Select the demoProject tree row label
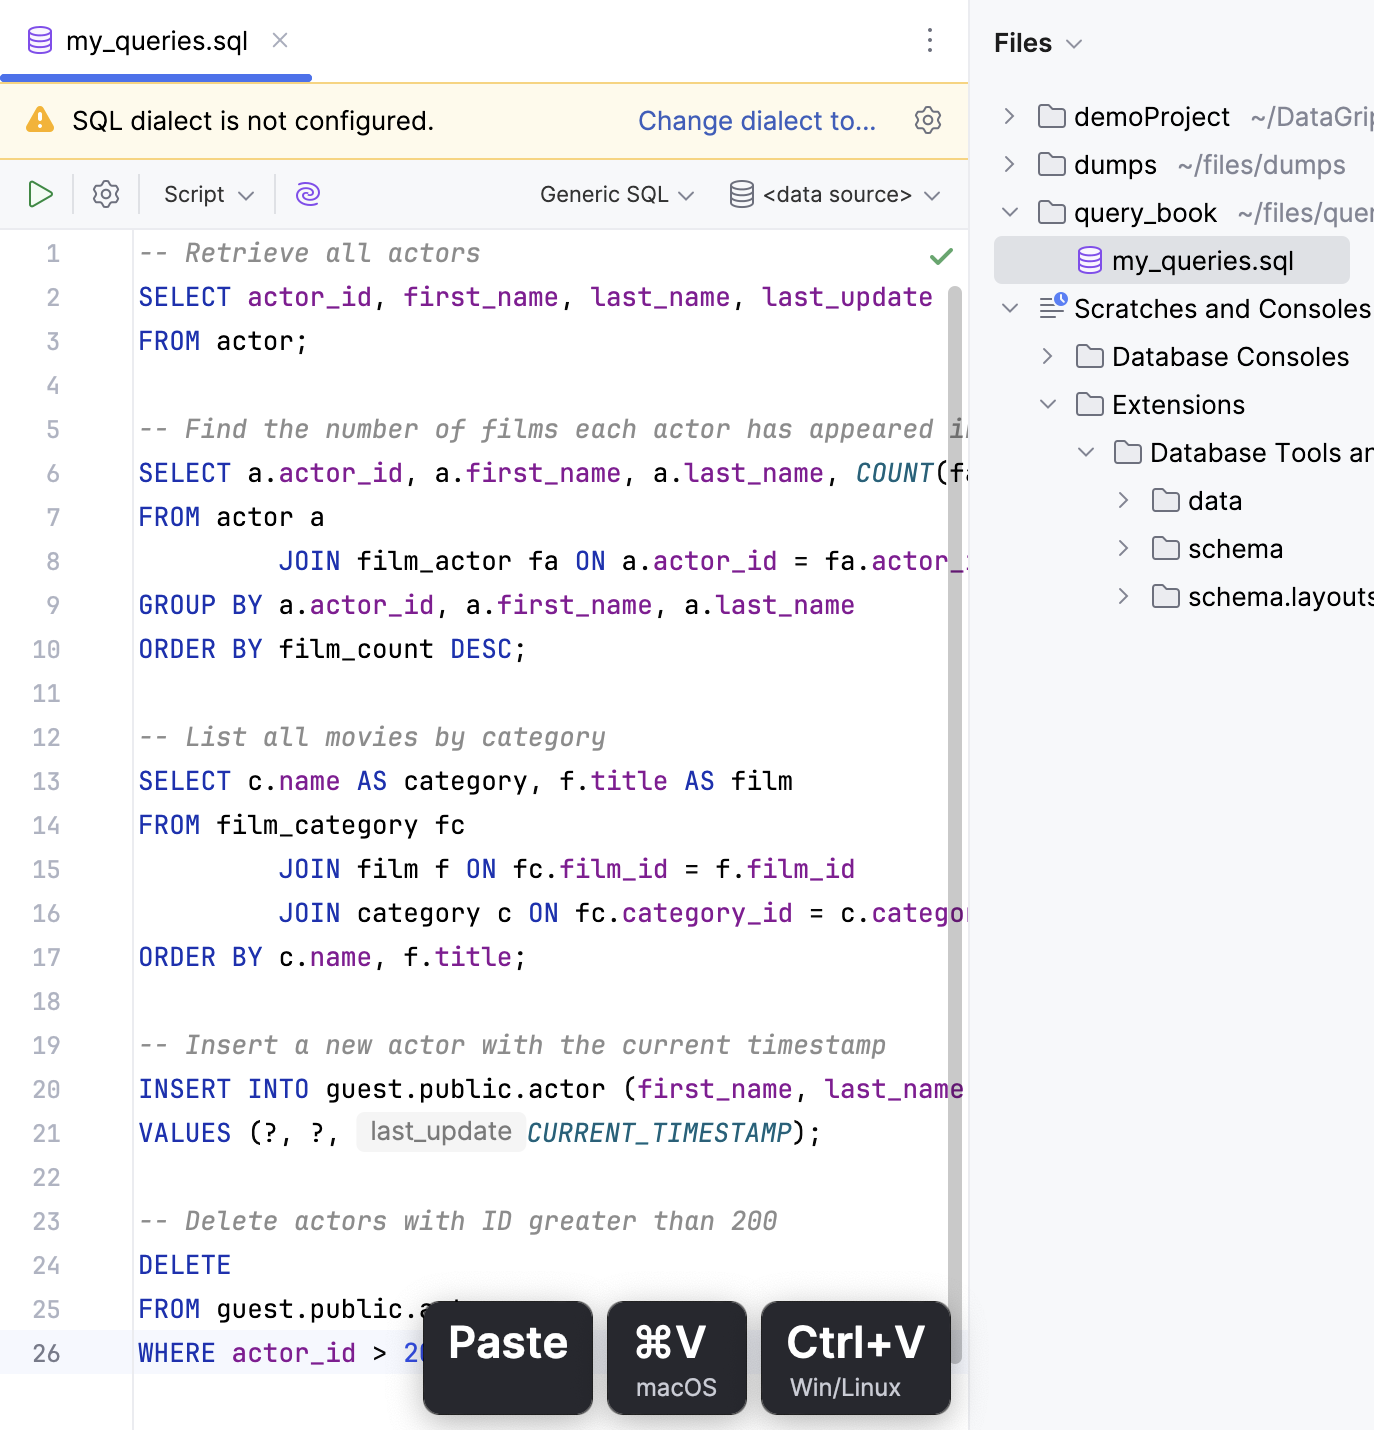The width and height of the screenshot is (1374, 1430). (1152, 117)
